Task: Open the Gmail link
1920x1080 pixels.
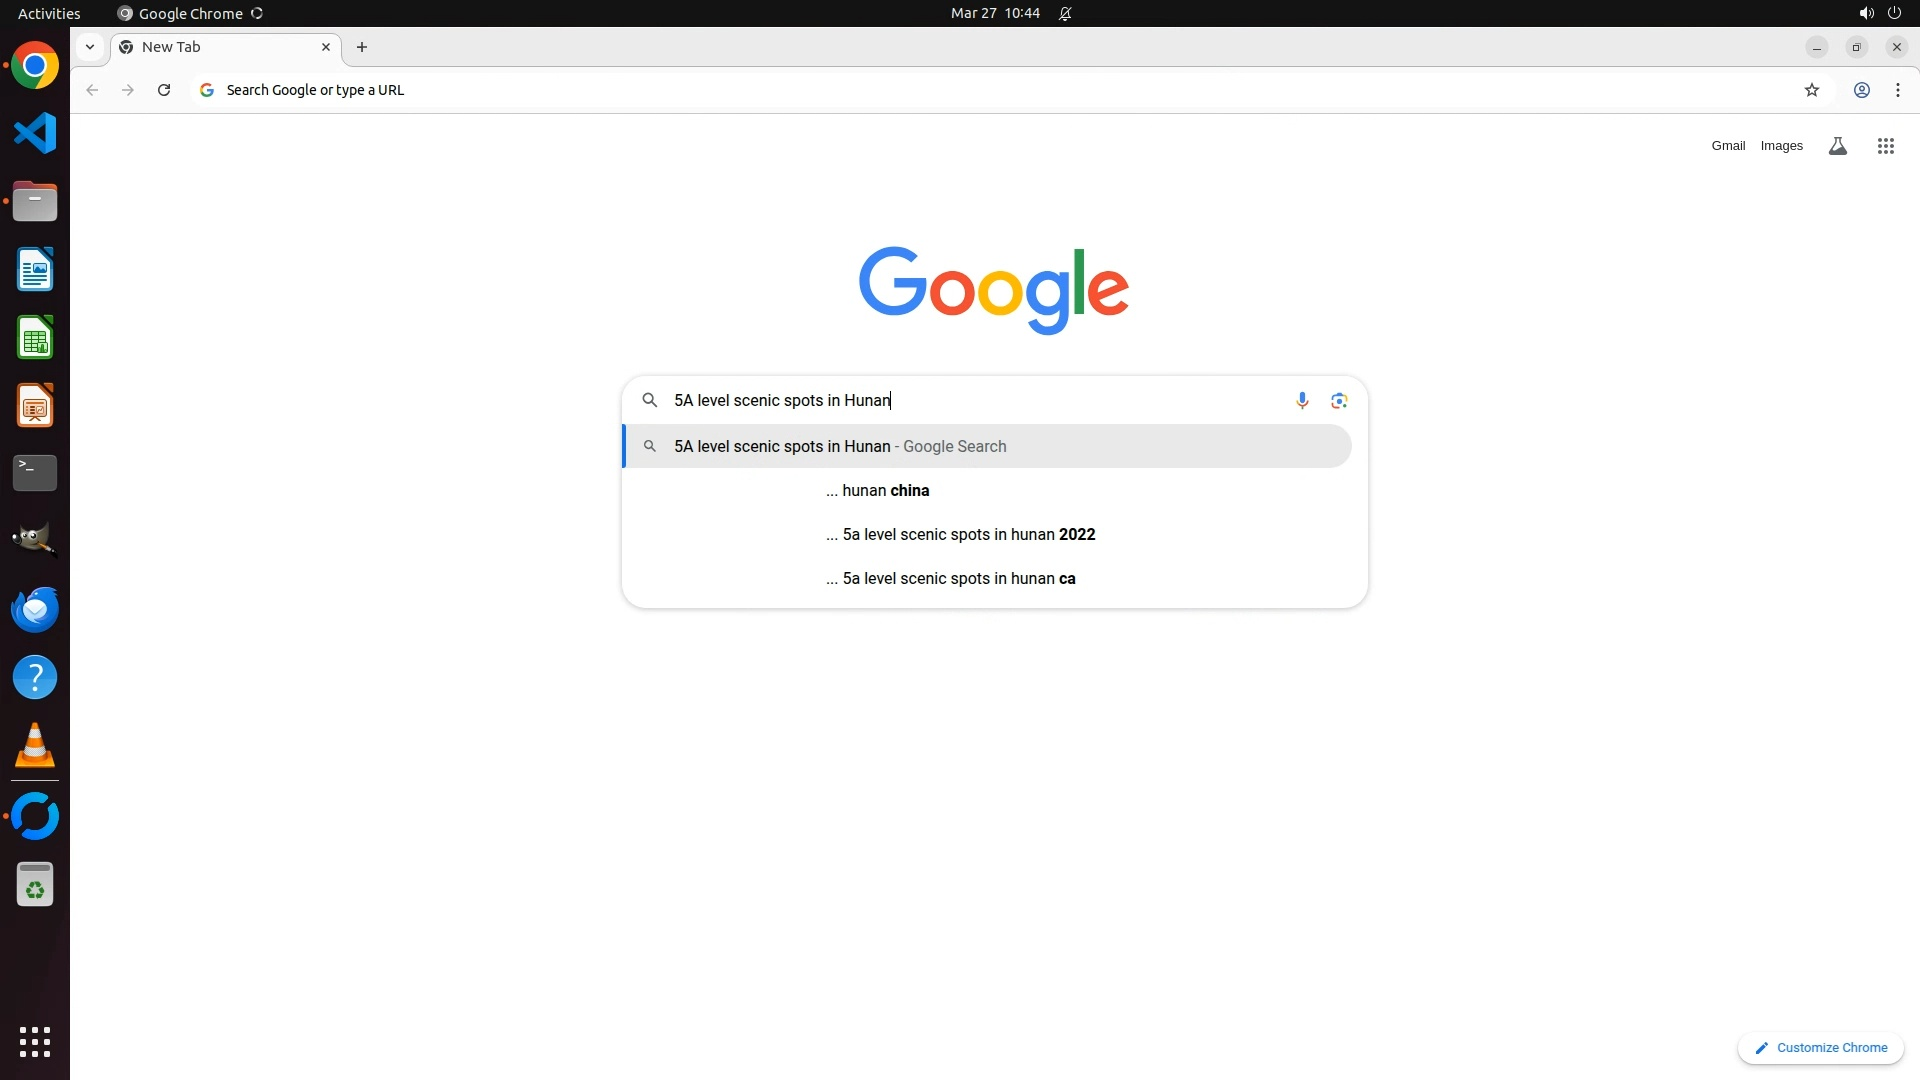Action: coord(1727,146)
